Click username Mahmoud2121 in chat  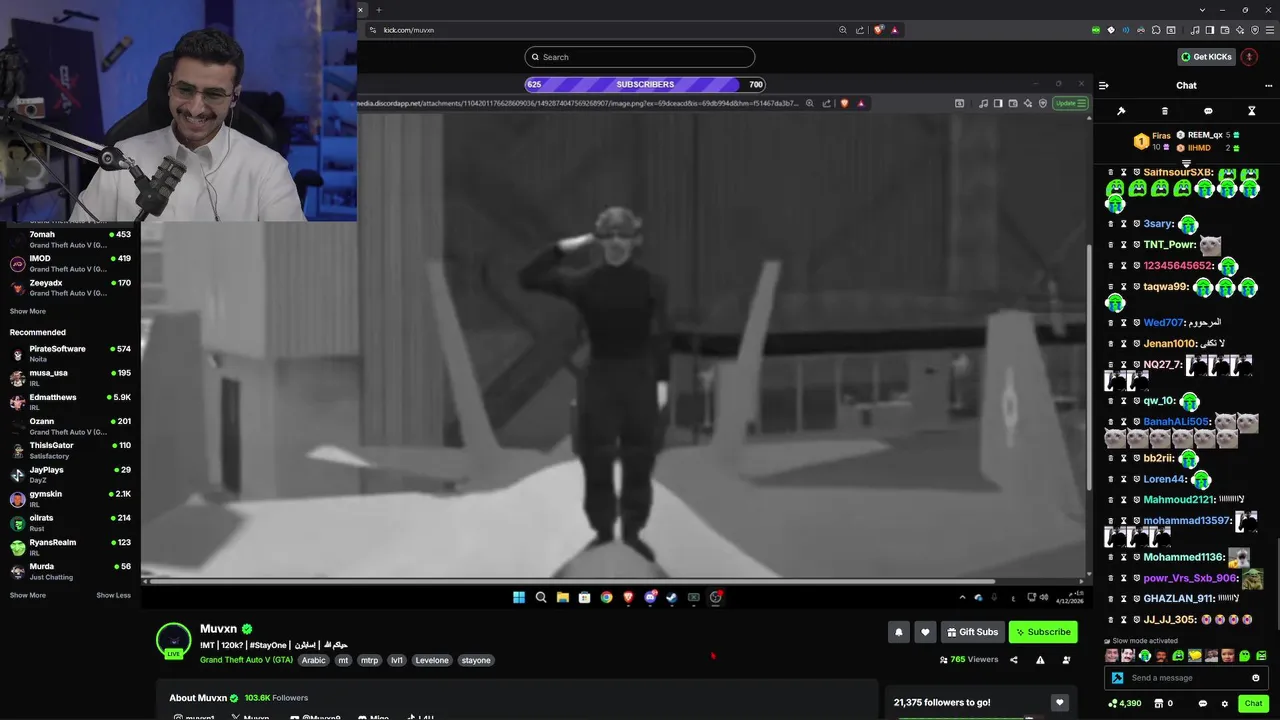pos(1178,500)
